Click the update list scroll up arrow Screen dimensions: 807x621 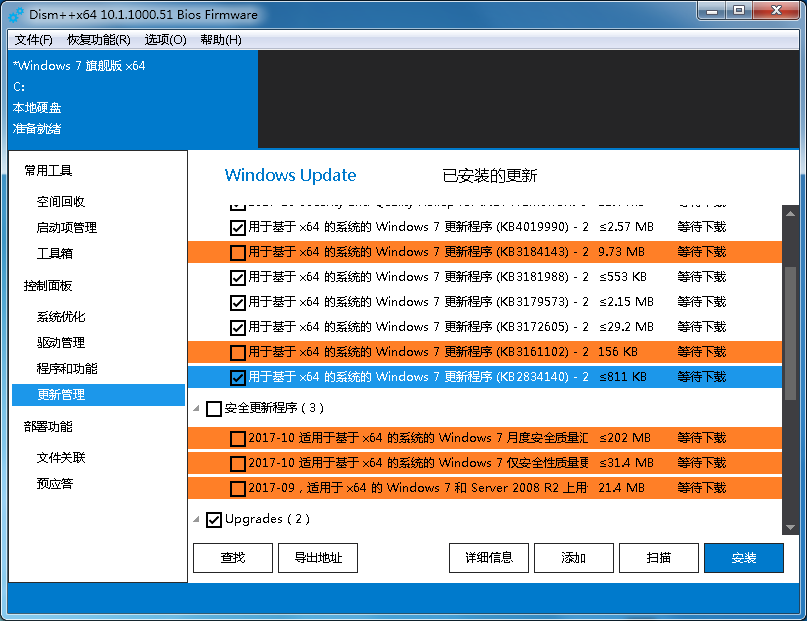(x=791, y=213)
